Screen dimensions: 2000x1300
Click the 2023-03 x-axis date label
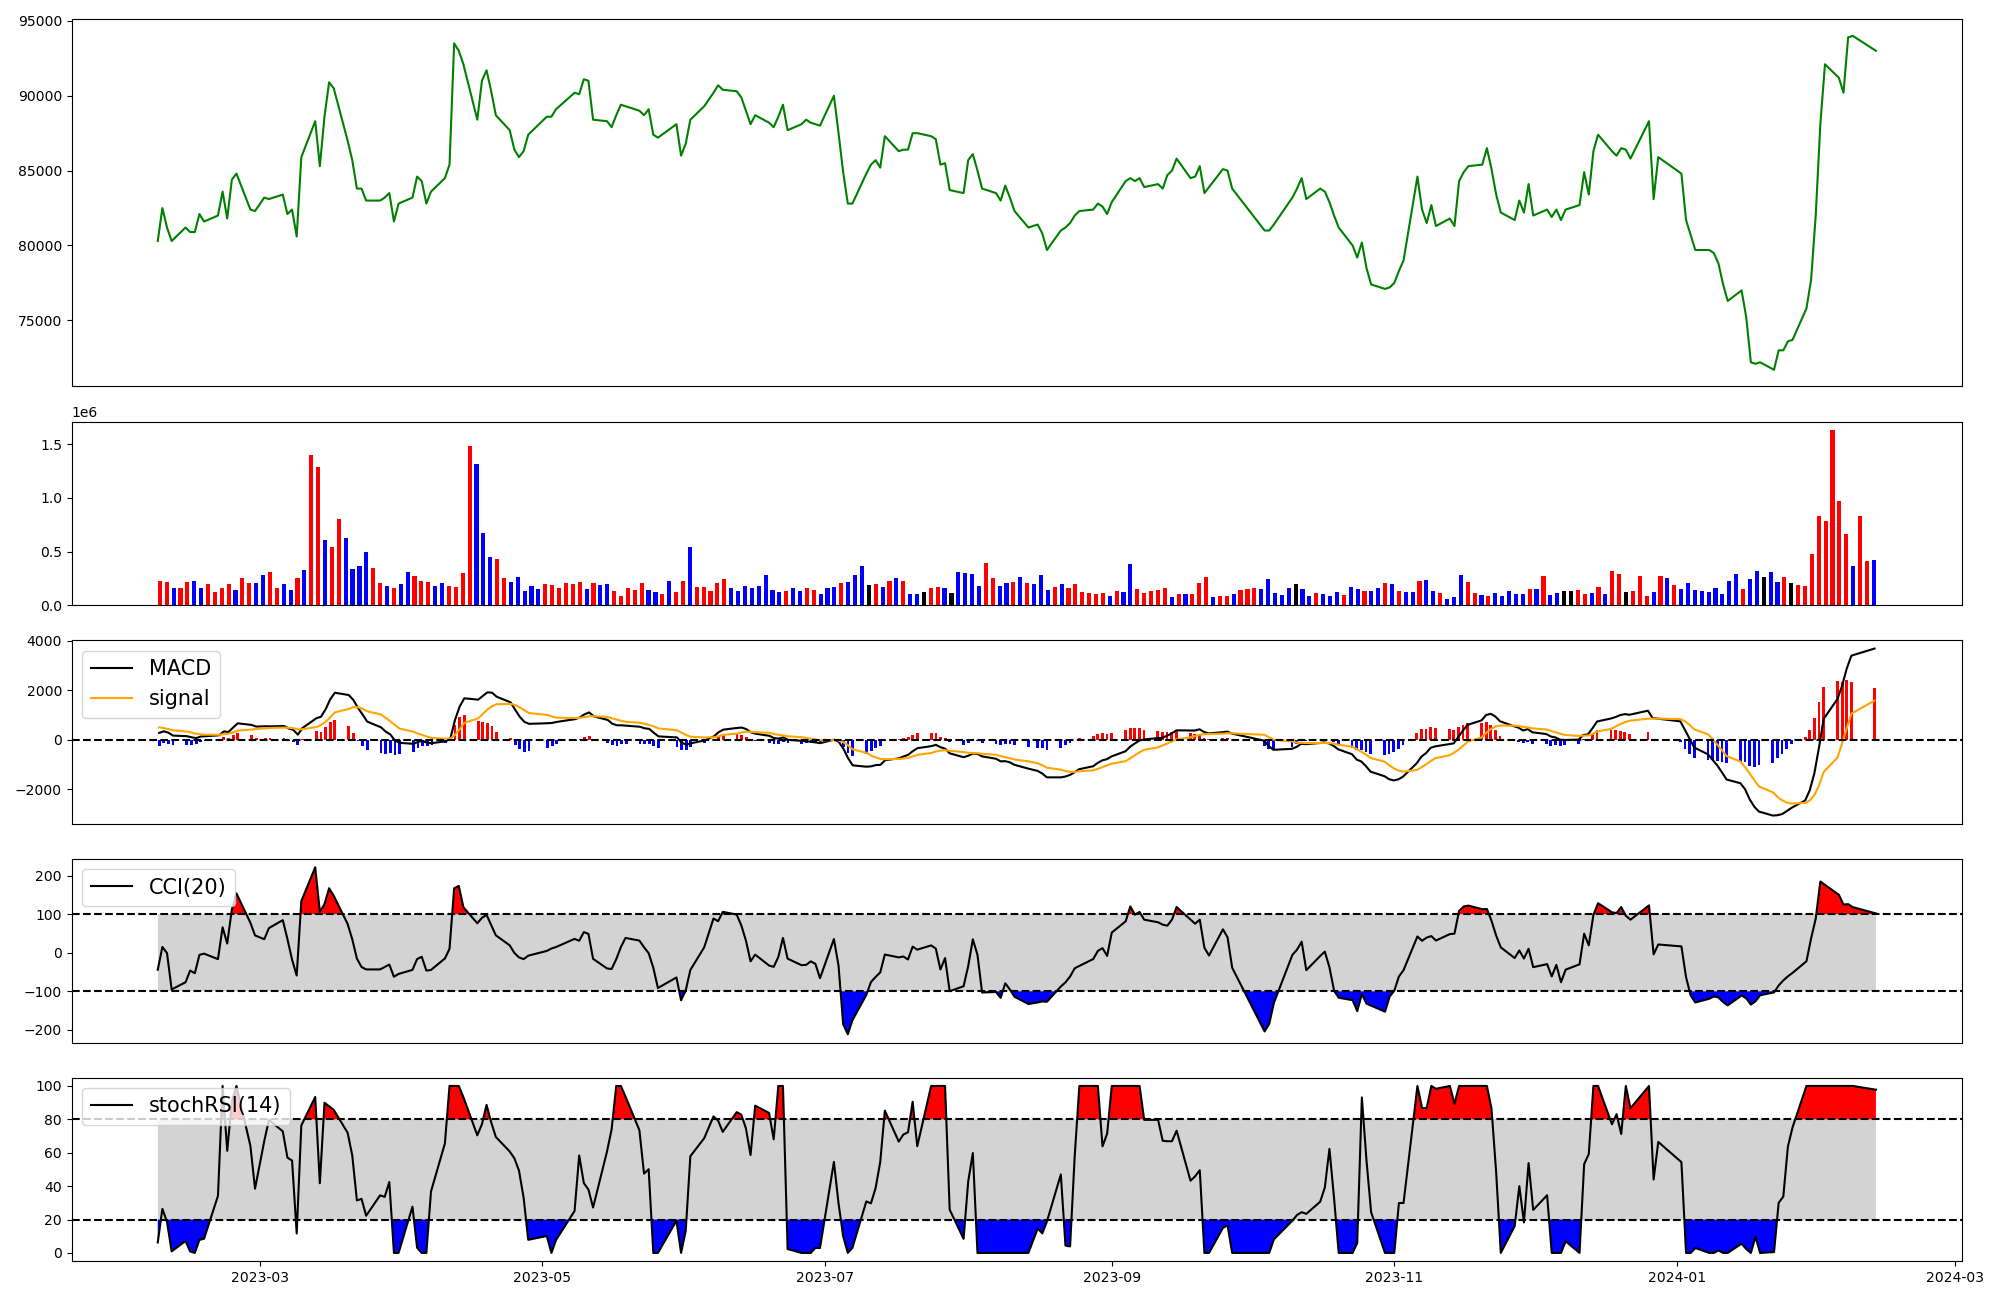tap(260, 1277)
